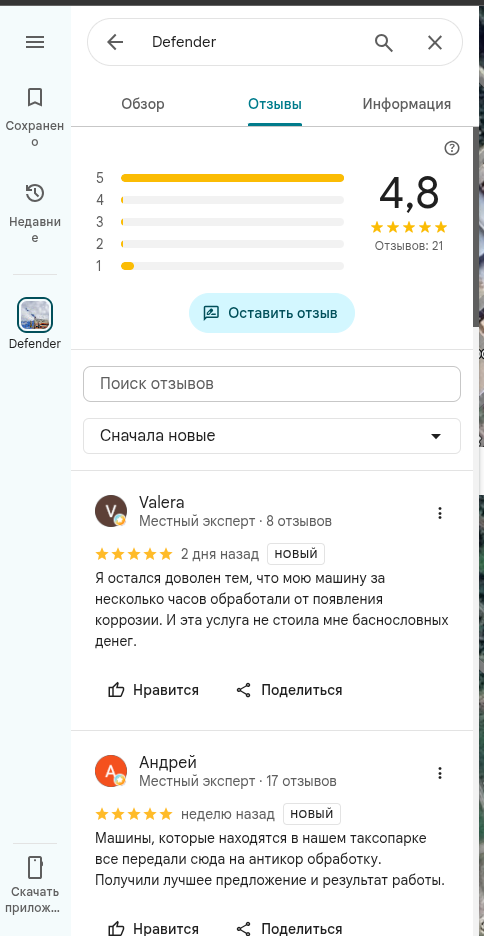Screen dimensions: 484x936
Task: Like Андрей's review with Нравится
Action: 153,929
